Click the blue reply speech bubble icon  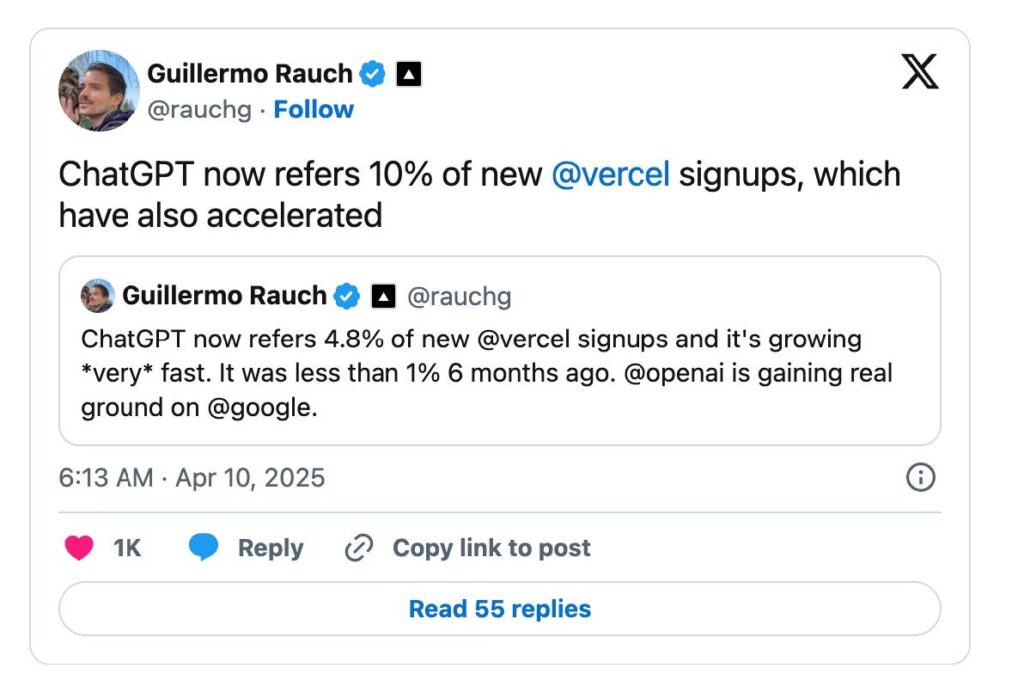coord(204,548)
